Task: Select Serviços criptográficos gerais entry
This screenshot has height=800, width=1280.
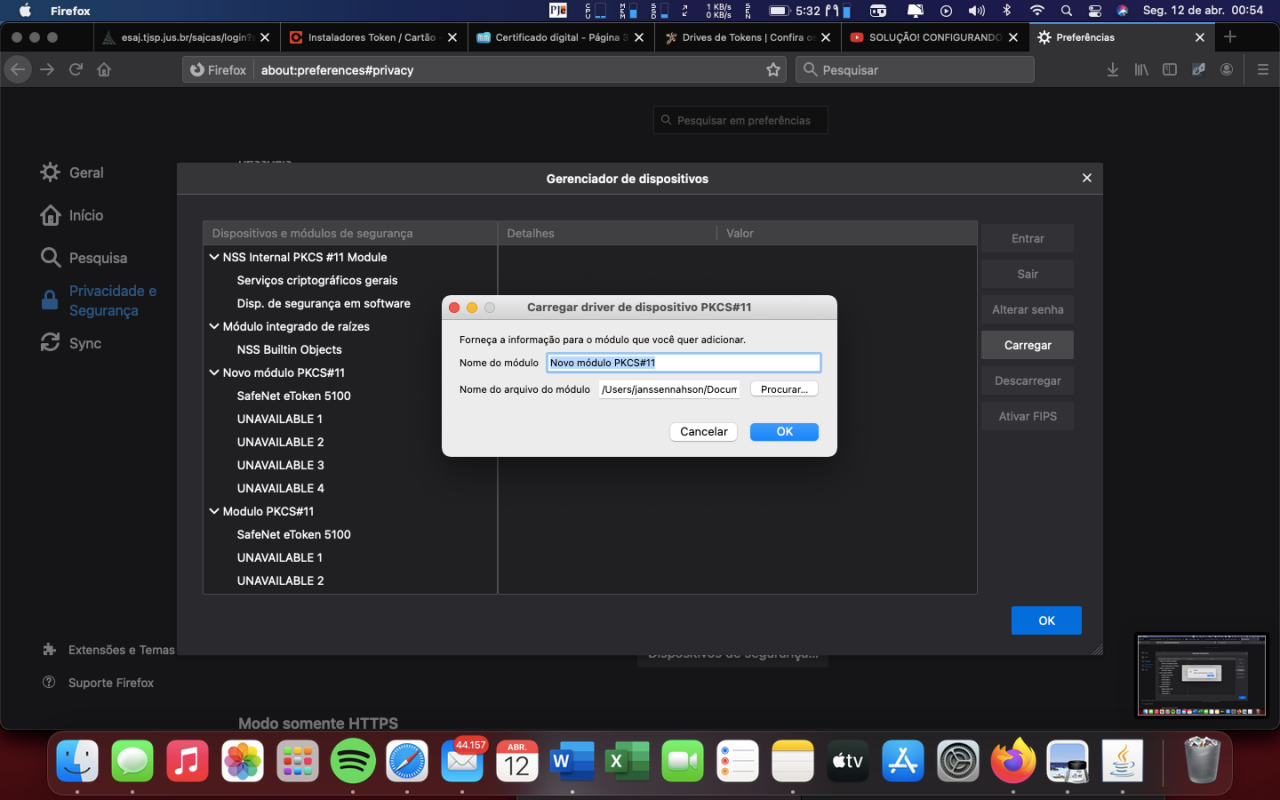Action: (317, 280)
